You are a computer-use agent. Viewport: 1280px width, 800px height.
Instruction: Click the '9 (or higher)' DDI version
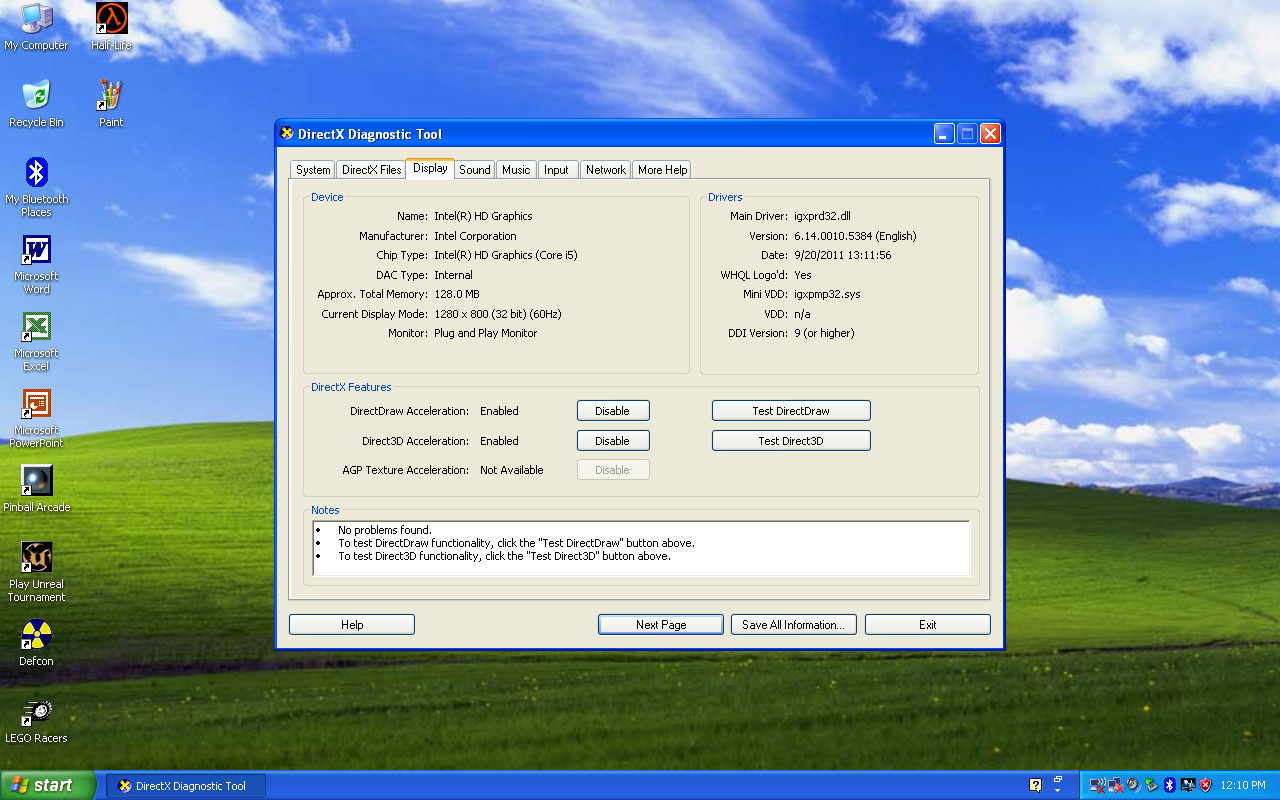pyautogui.click(x=825, y=333)
